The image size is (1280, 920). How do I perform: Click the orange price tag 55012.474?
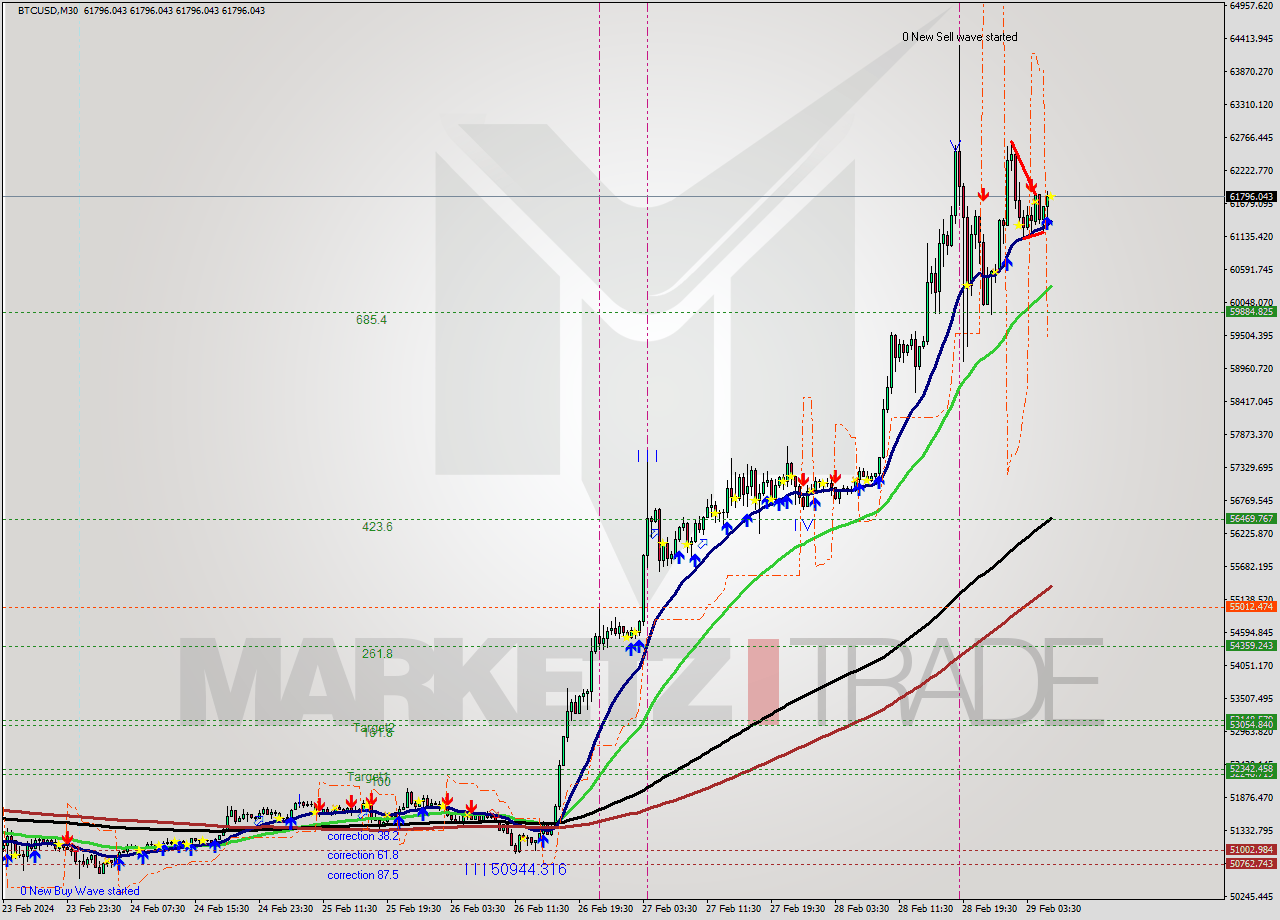[x=1250, y=607]
